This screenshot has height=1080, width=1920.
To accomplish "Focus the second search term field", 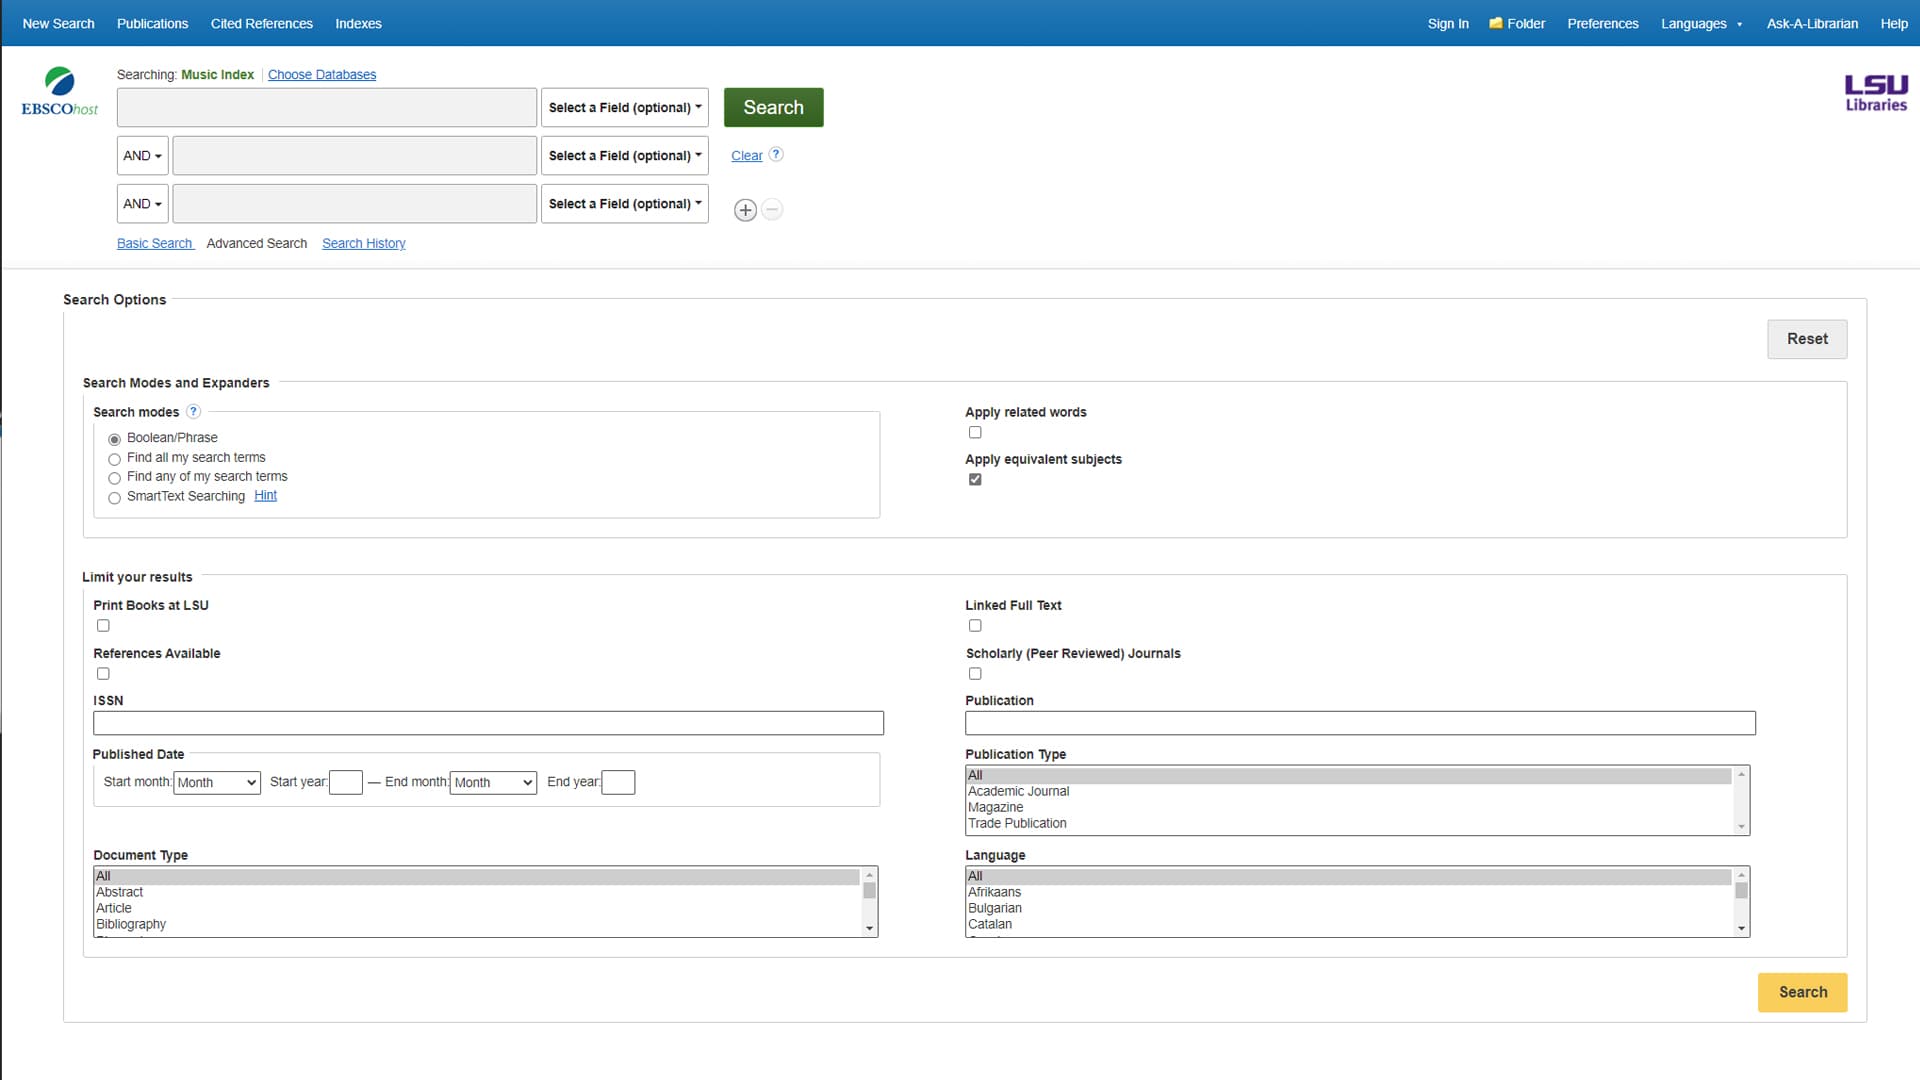I will [355, 155].
